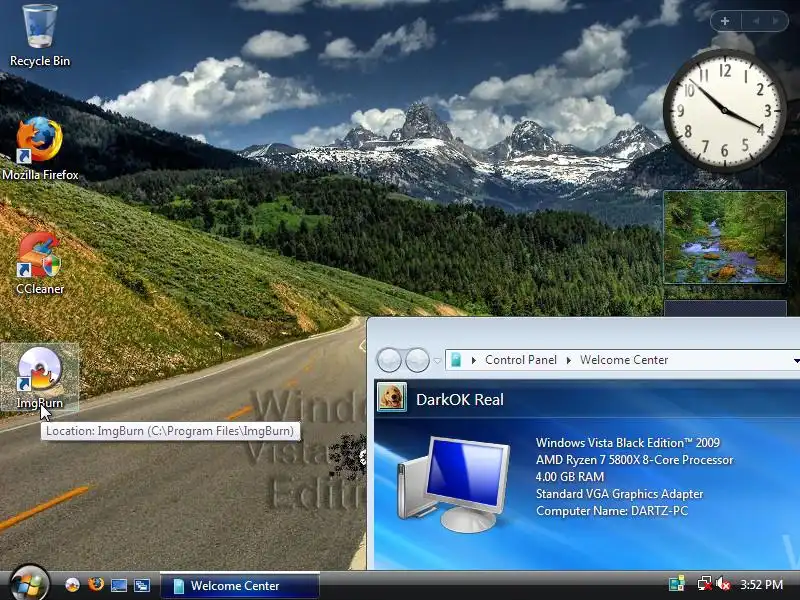This screenshot has height=600, width=800.
Task: Click the analog Clock gadget
Action: (x=724, y=110)
